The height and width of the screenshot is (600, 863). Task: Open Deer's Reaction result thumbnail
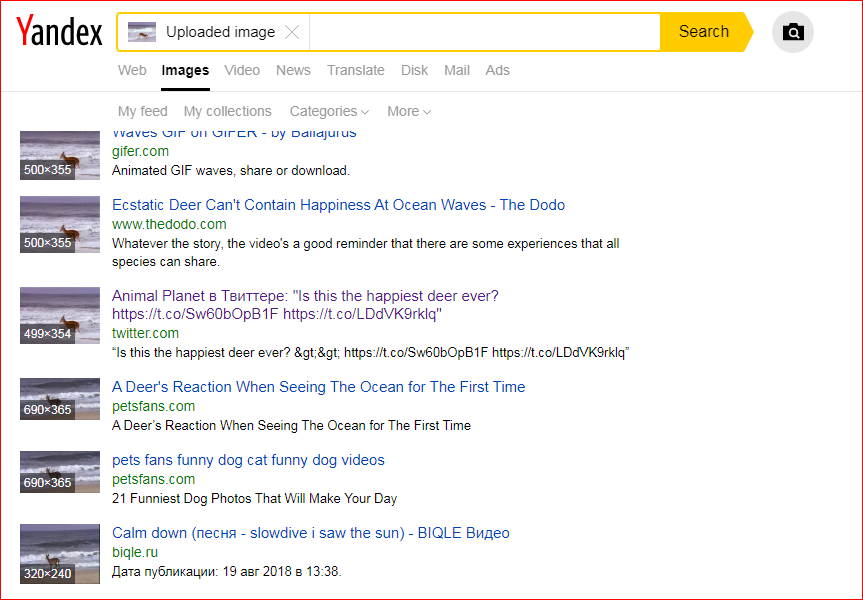pos(60,399)
